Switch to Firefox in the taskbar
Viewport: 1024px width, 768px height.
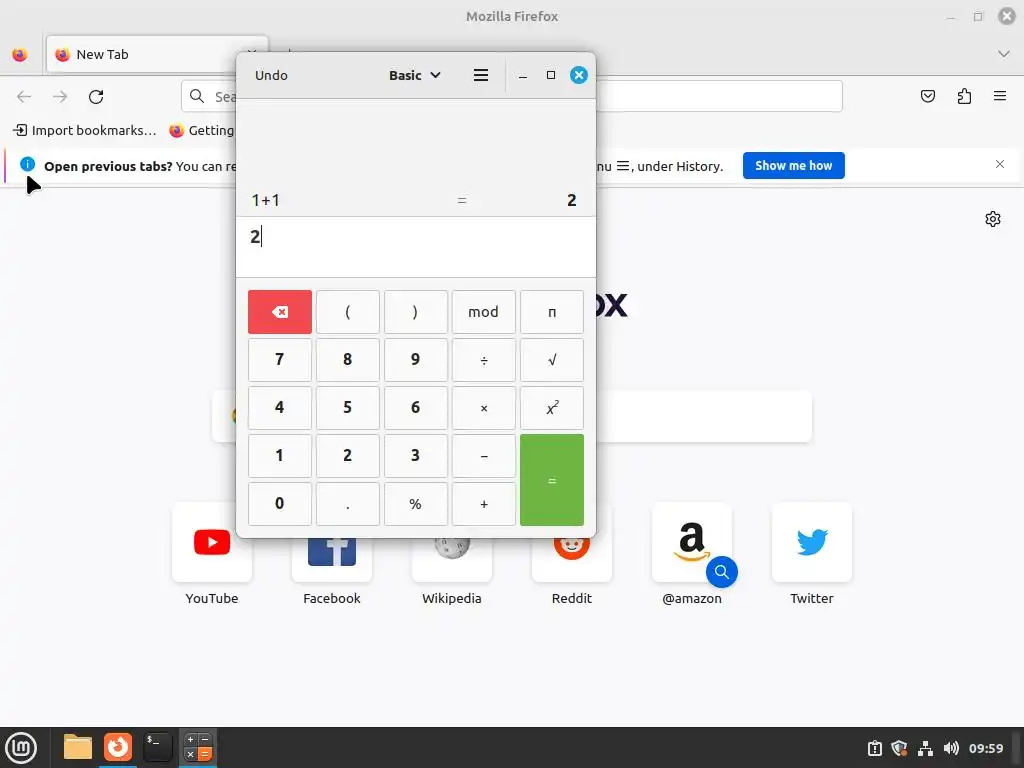tap(118, 748)
